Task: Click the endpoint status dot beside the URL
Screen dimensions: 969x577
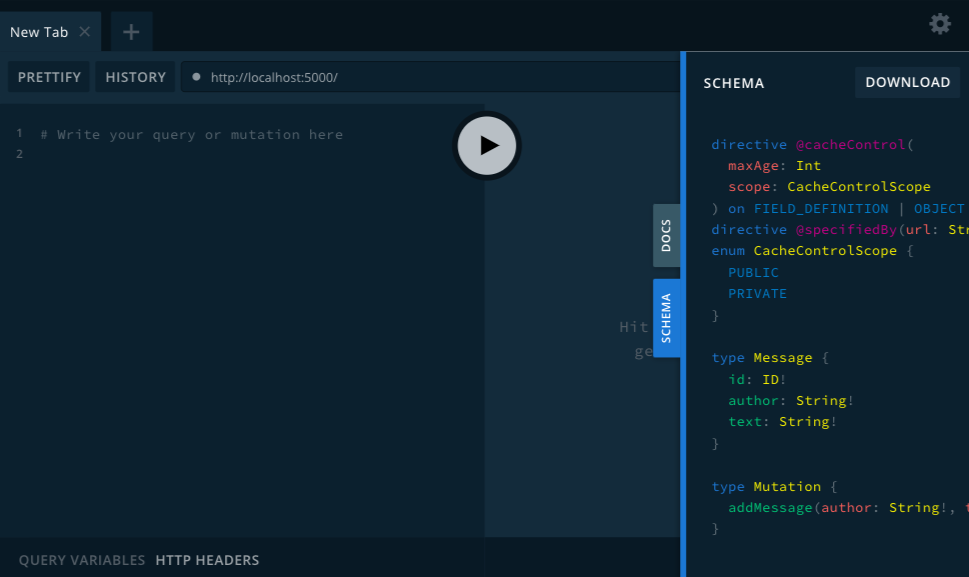Action: click(x=196, y=77)
